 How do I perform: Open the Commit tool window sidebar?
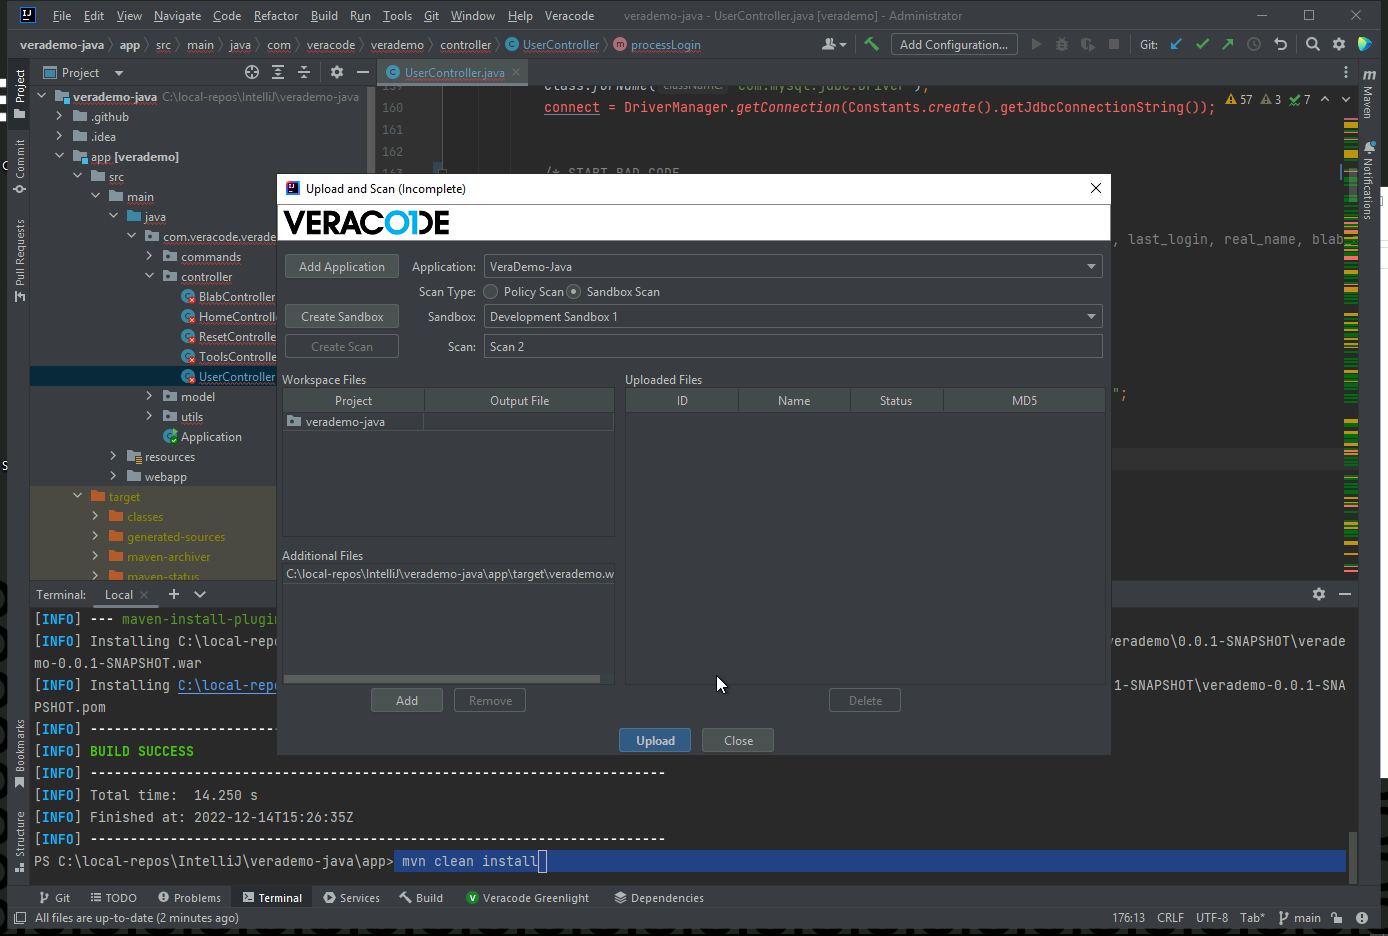[19, 166]
